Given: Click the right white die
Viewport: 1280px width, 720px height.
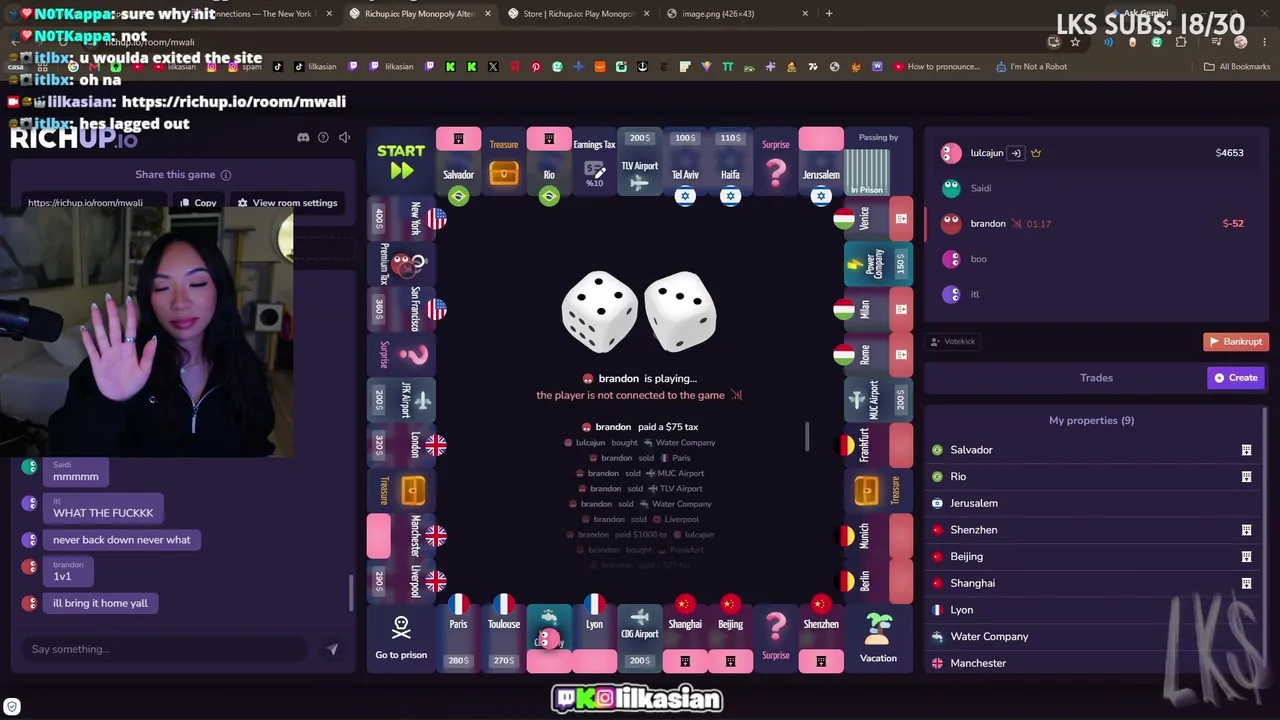Looking at the screenshot, I should (680, 310).
